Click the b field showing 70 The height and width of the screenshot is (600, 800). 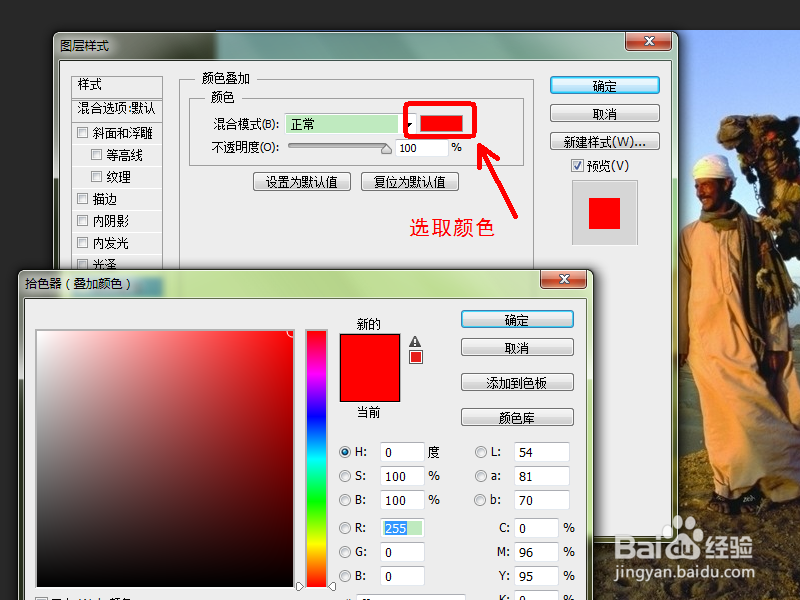coord(541,500)
